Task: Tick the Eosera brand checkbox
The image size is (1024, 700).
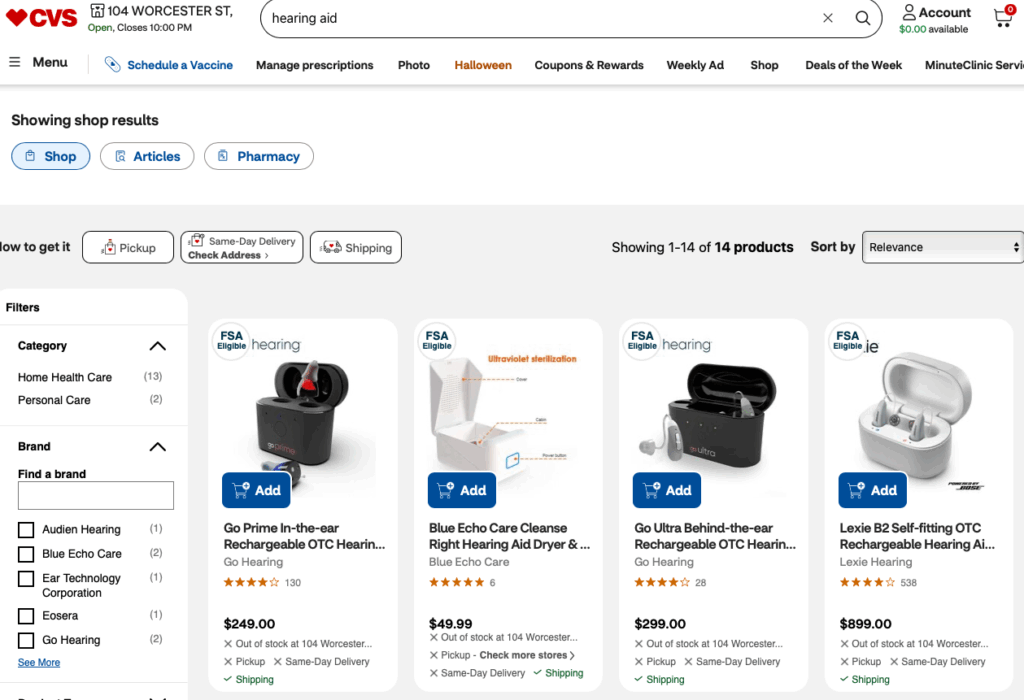Action: pyautogui.click(x=26, y=616)
